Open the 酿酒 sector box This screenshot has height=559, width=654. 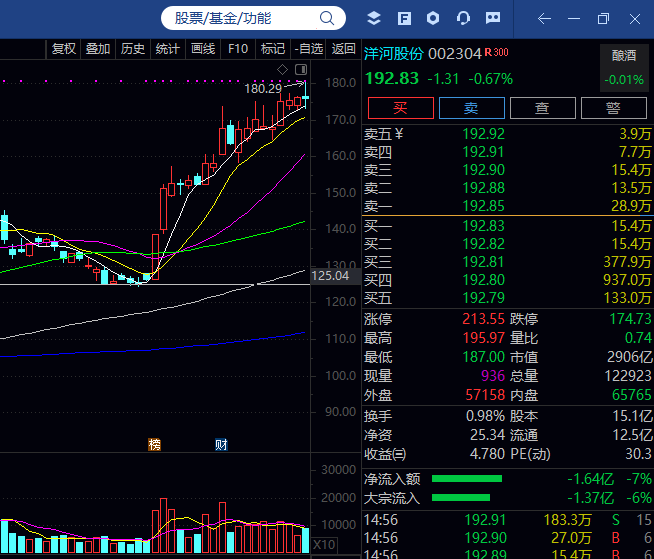pyautogui.click(x=624, y=68)
